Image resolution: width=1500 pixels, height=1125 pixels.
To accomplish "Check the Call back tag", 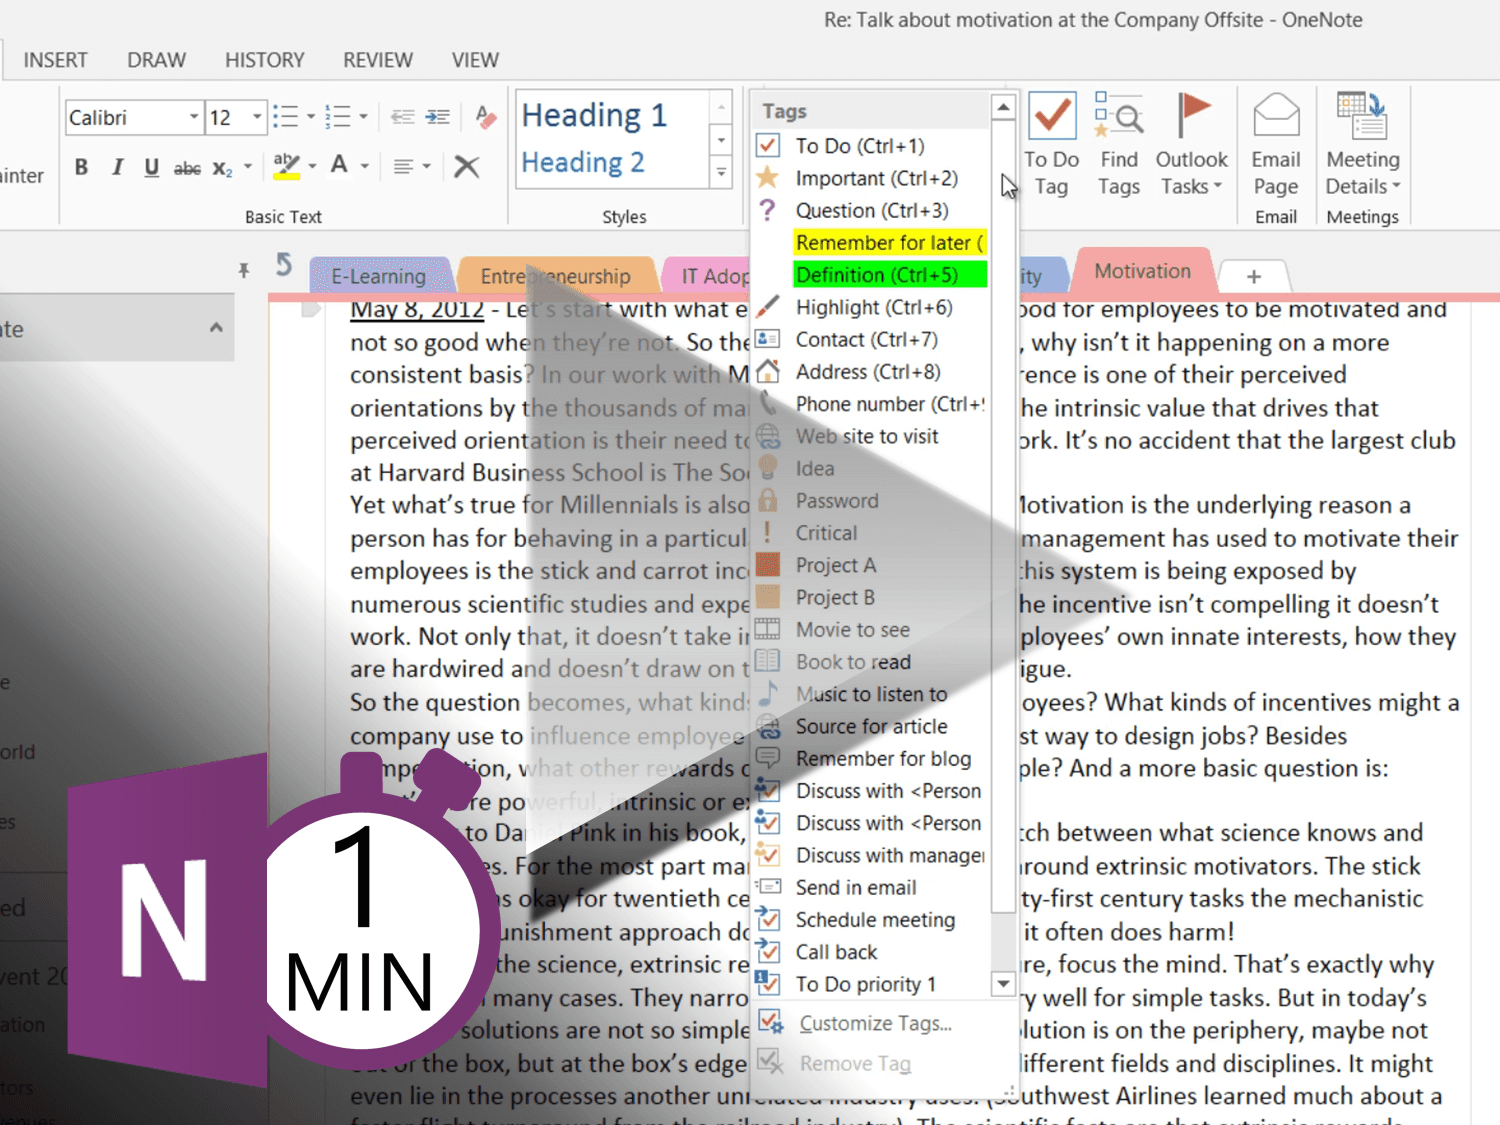I will tap(768, 952).
